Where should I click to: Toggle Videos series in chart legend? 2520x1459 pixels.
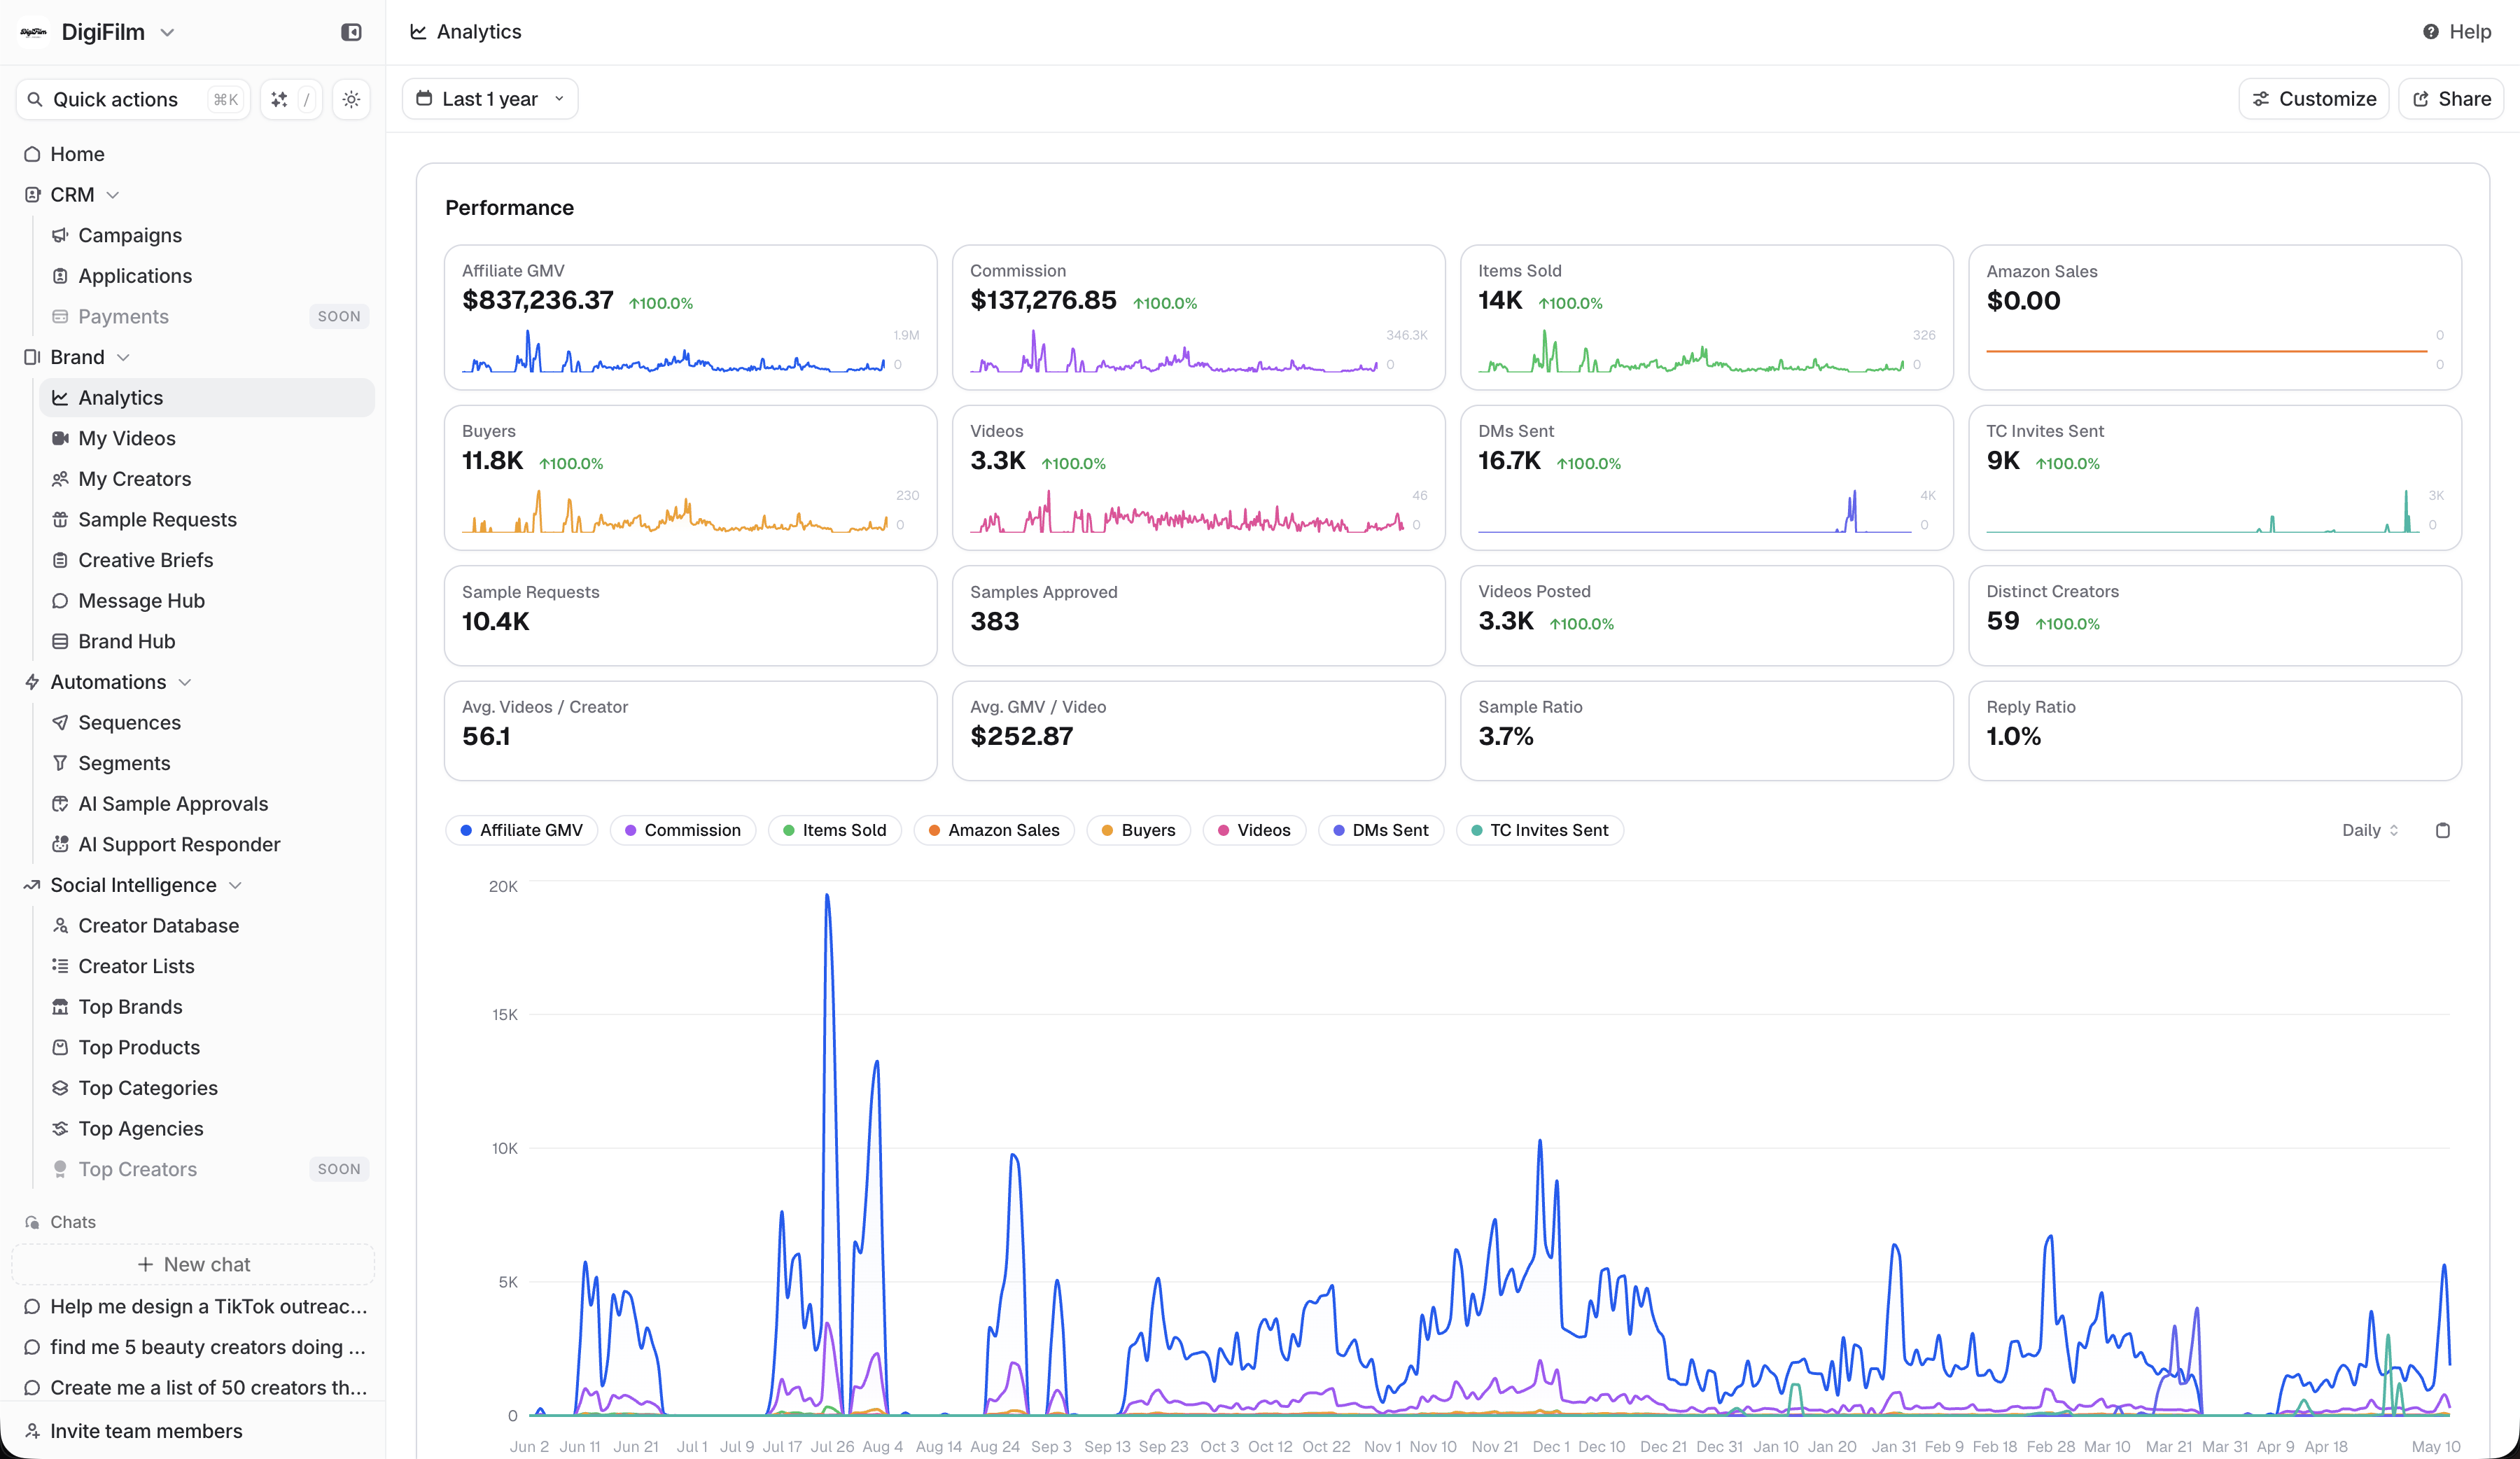coord(1254,830)
